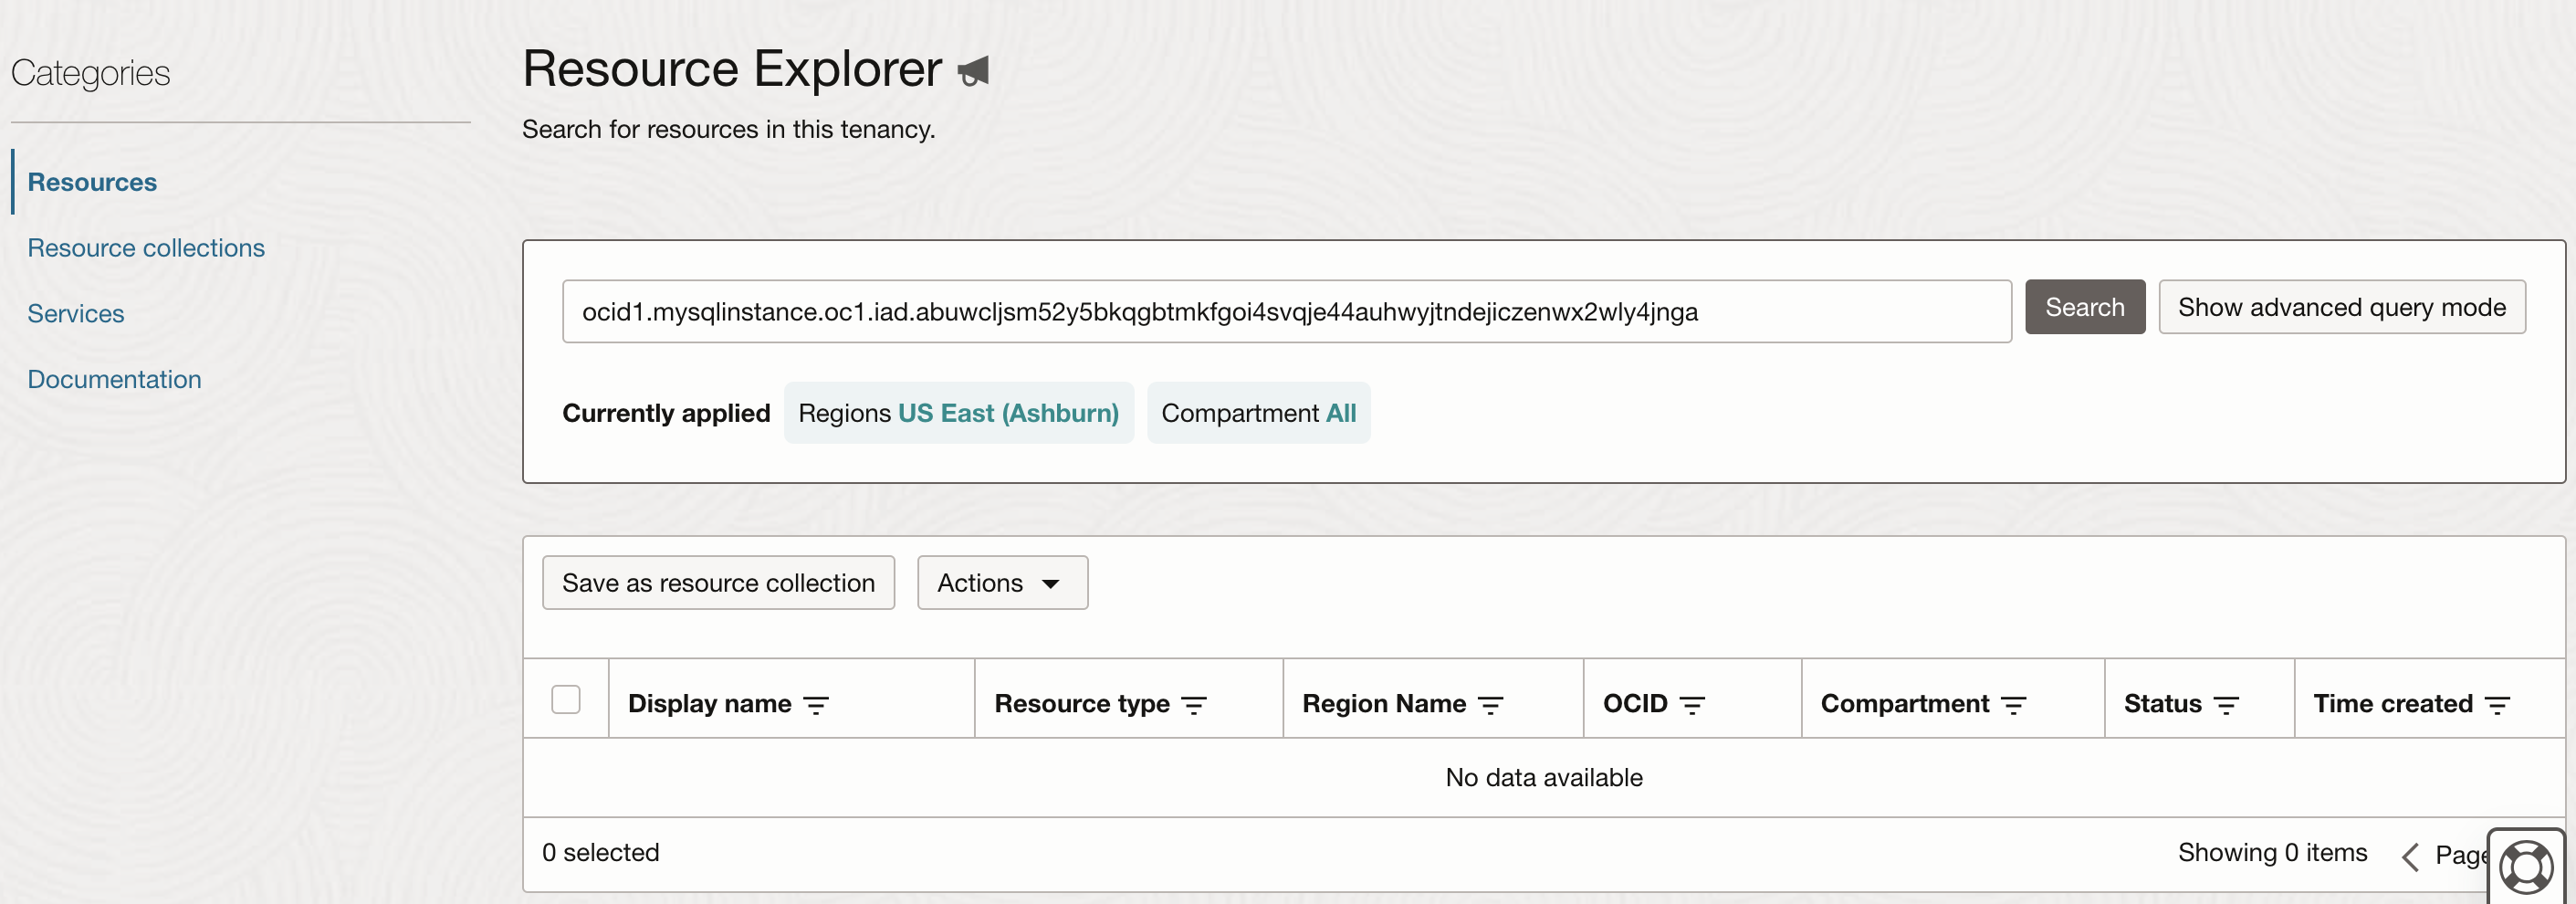This screenshot has height=904, width=2576.
Task: Navigate to Services category
Action: tap(76, 313)
